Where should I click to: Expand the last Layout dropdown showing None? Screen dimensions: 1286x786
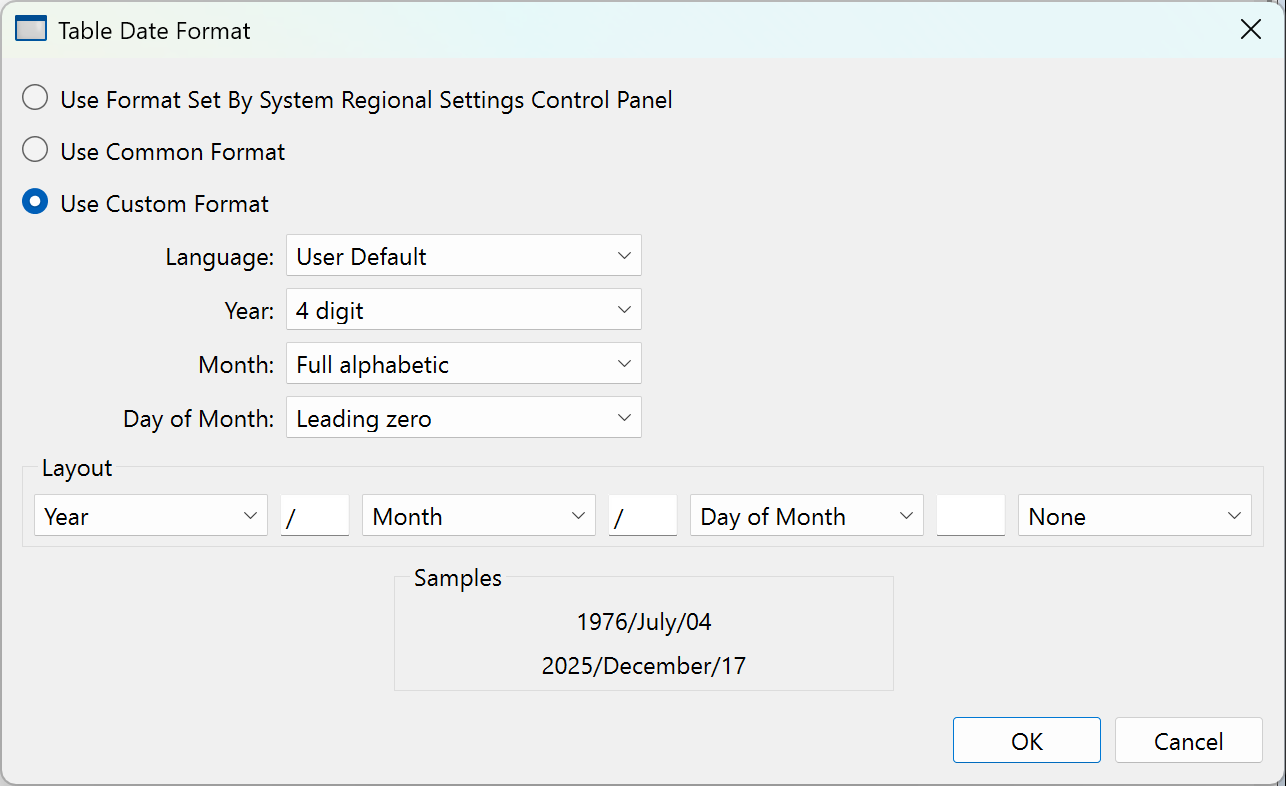pyautogui.click(x=1134, y=516)
